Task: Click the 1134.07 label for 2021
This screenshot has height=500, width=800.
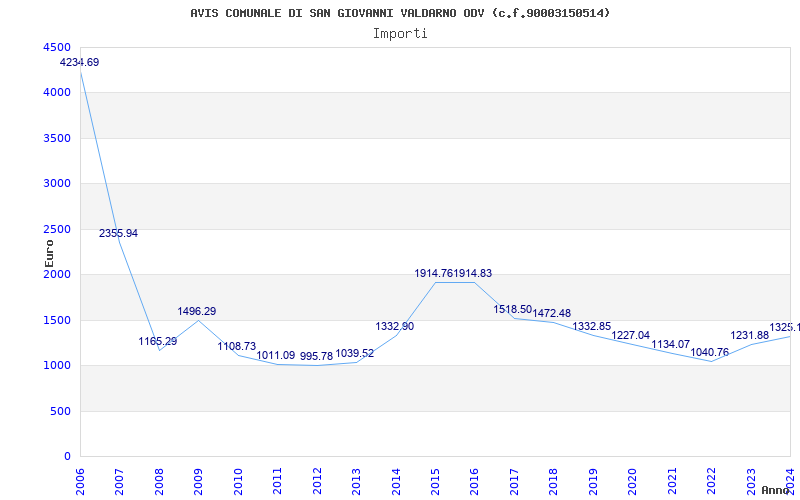Action: tap(671, 345)
